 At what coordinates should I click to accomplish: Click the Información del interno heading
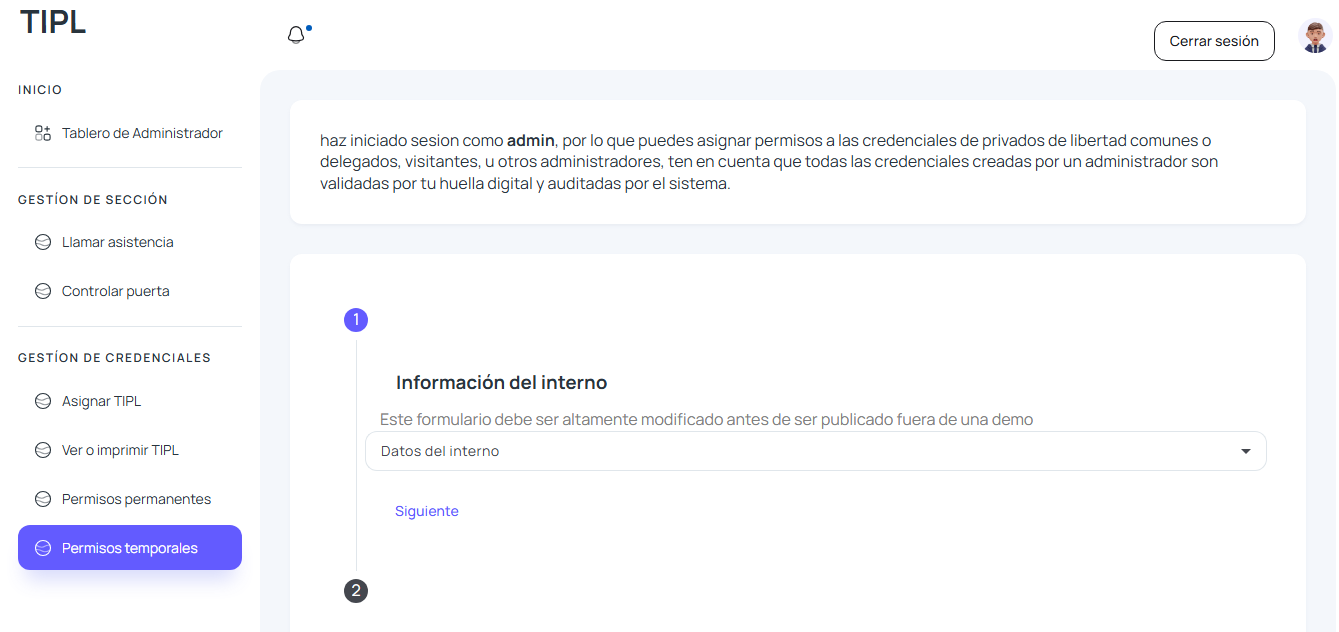coord(502,383)
